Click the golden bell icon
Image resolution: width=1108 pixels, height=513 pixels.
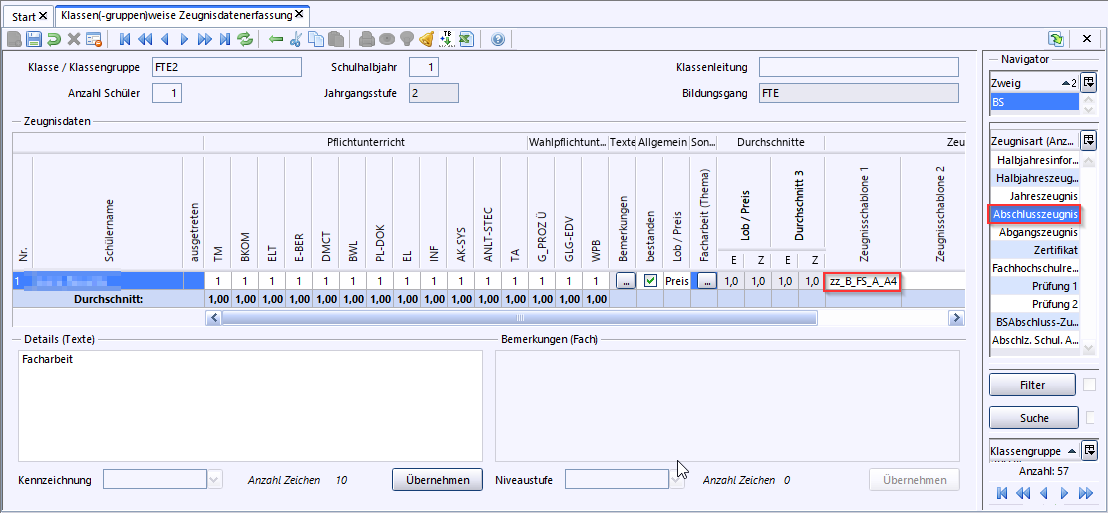426,40
